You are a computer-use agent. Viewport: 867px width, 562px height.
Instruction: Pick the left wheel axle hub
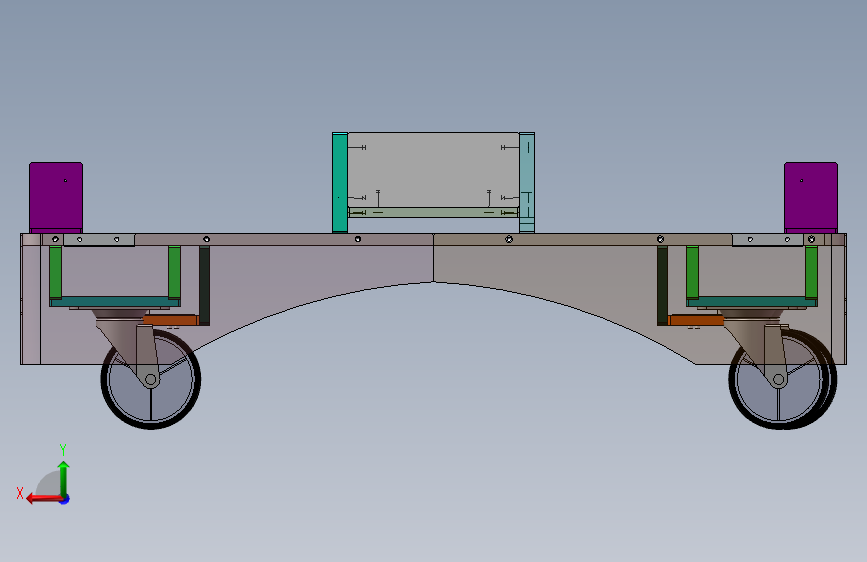pyautogui.click(x=150, y=379)
